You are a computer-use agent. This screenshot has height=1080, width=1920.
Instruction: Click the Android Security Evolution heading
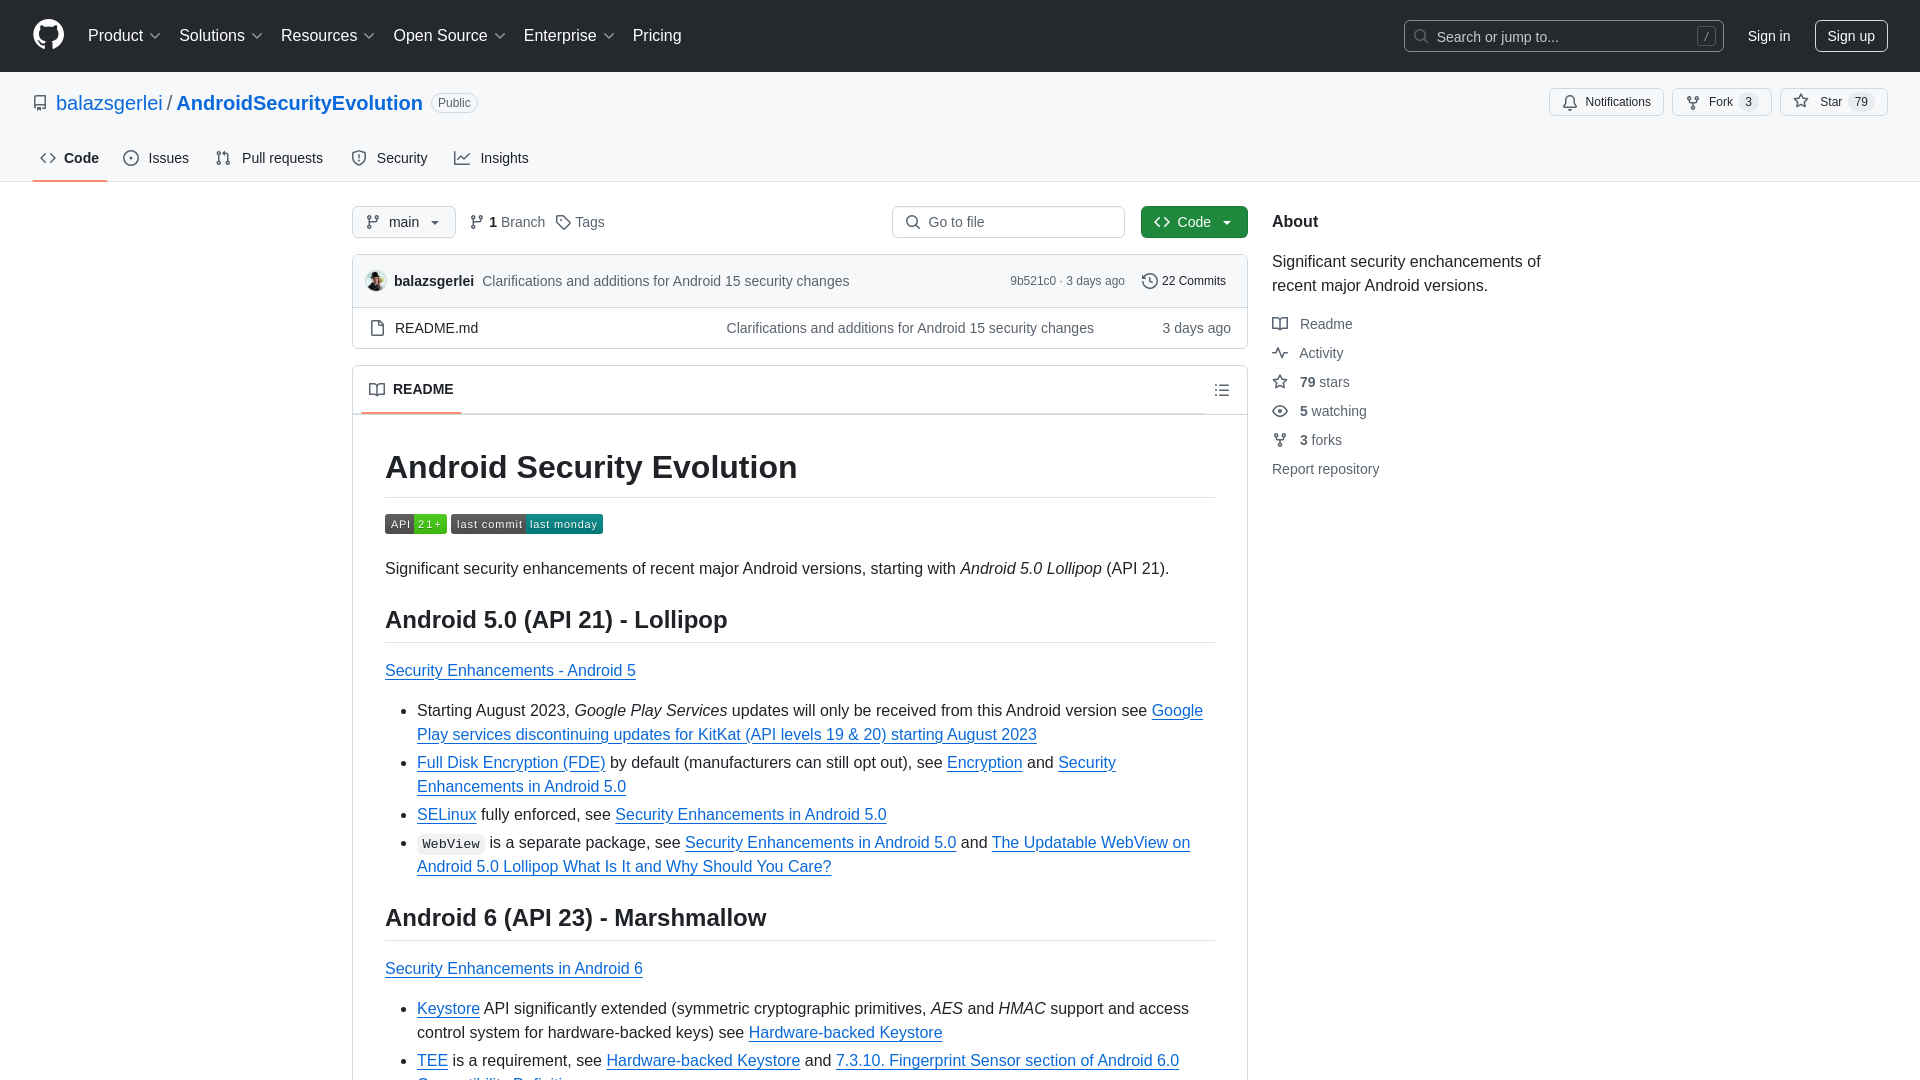pos(591,467)
